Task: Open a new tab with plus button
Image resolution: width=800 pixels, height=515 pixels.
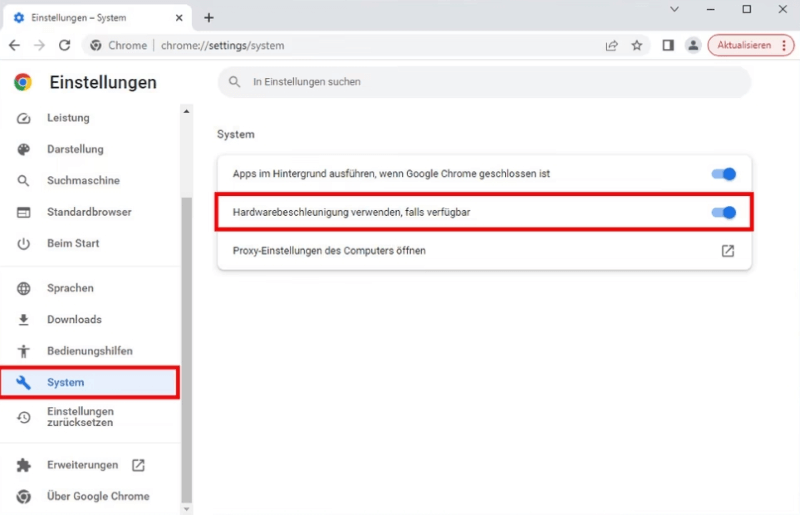Action: point(209,18)
